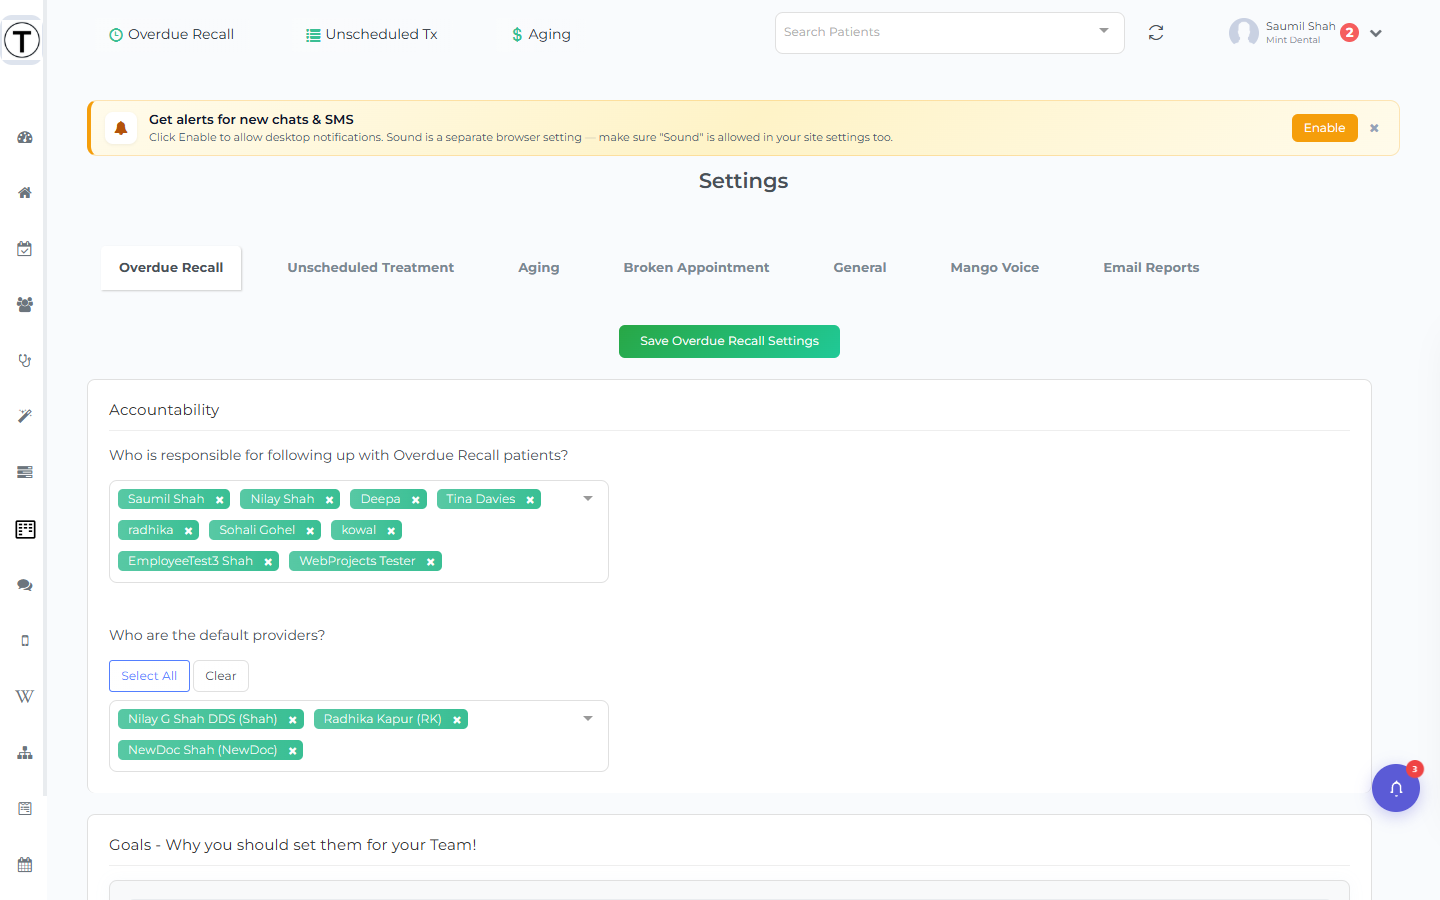Open the floating notification bell button
This screenshot has width=1440, height=900.
click(1396, 788)
